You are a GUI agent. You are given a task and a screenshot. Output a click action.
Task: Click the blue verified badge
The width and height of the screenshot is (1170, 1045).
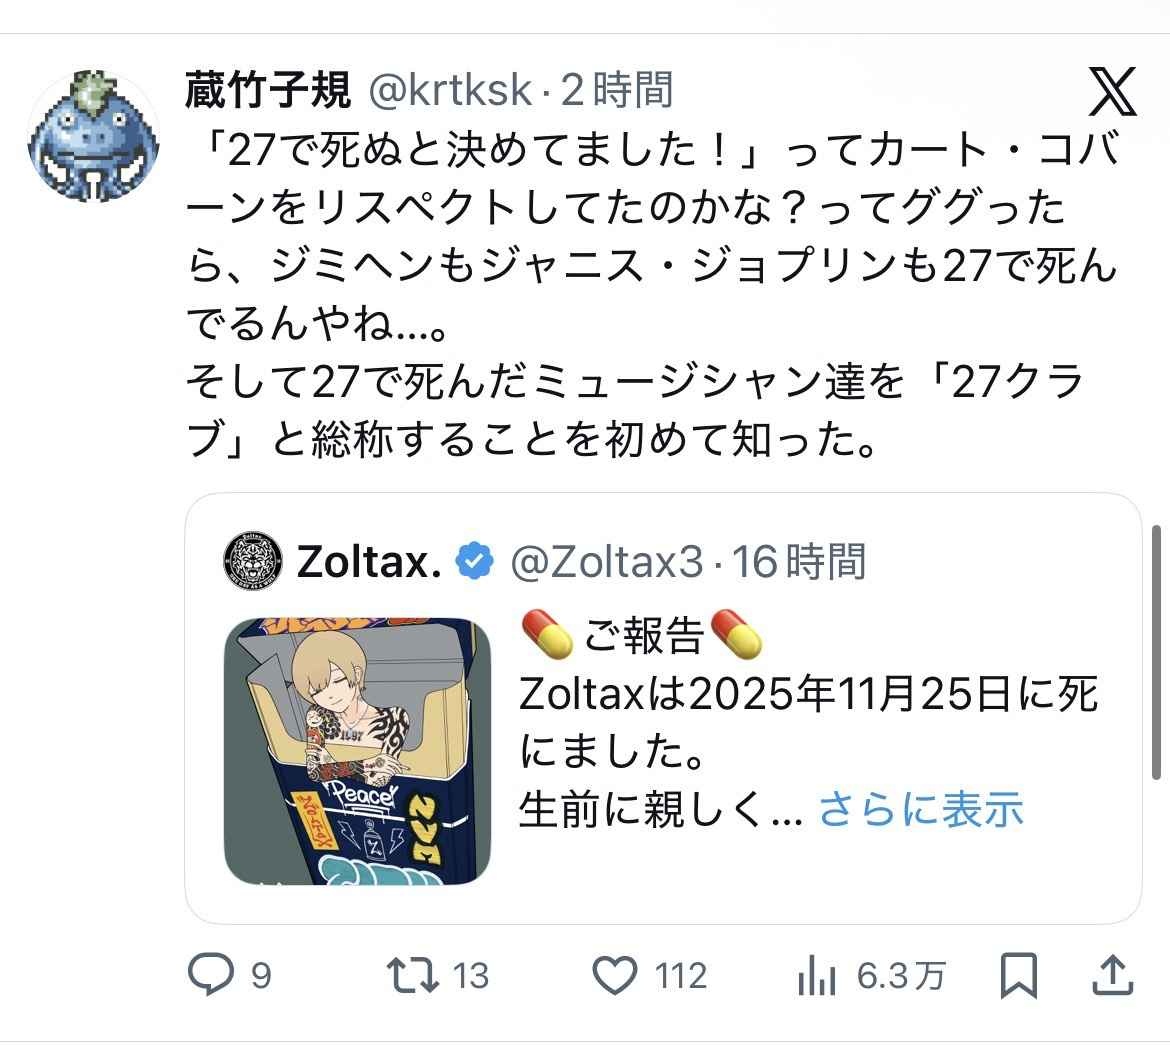475,561
